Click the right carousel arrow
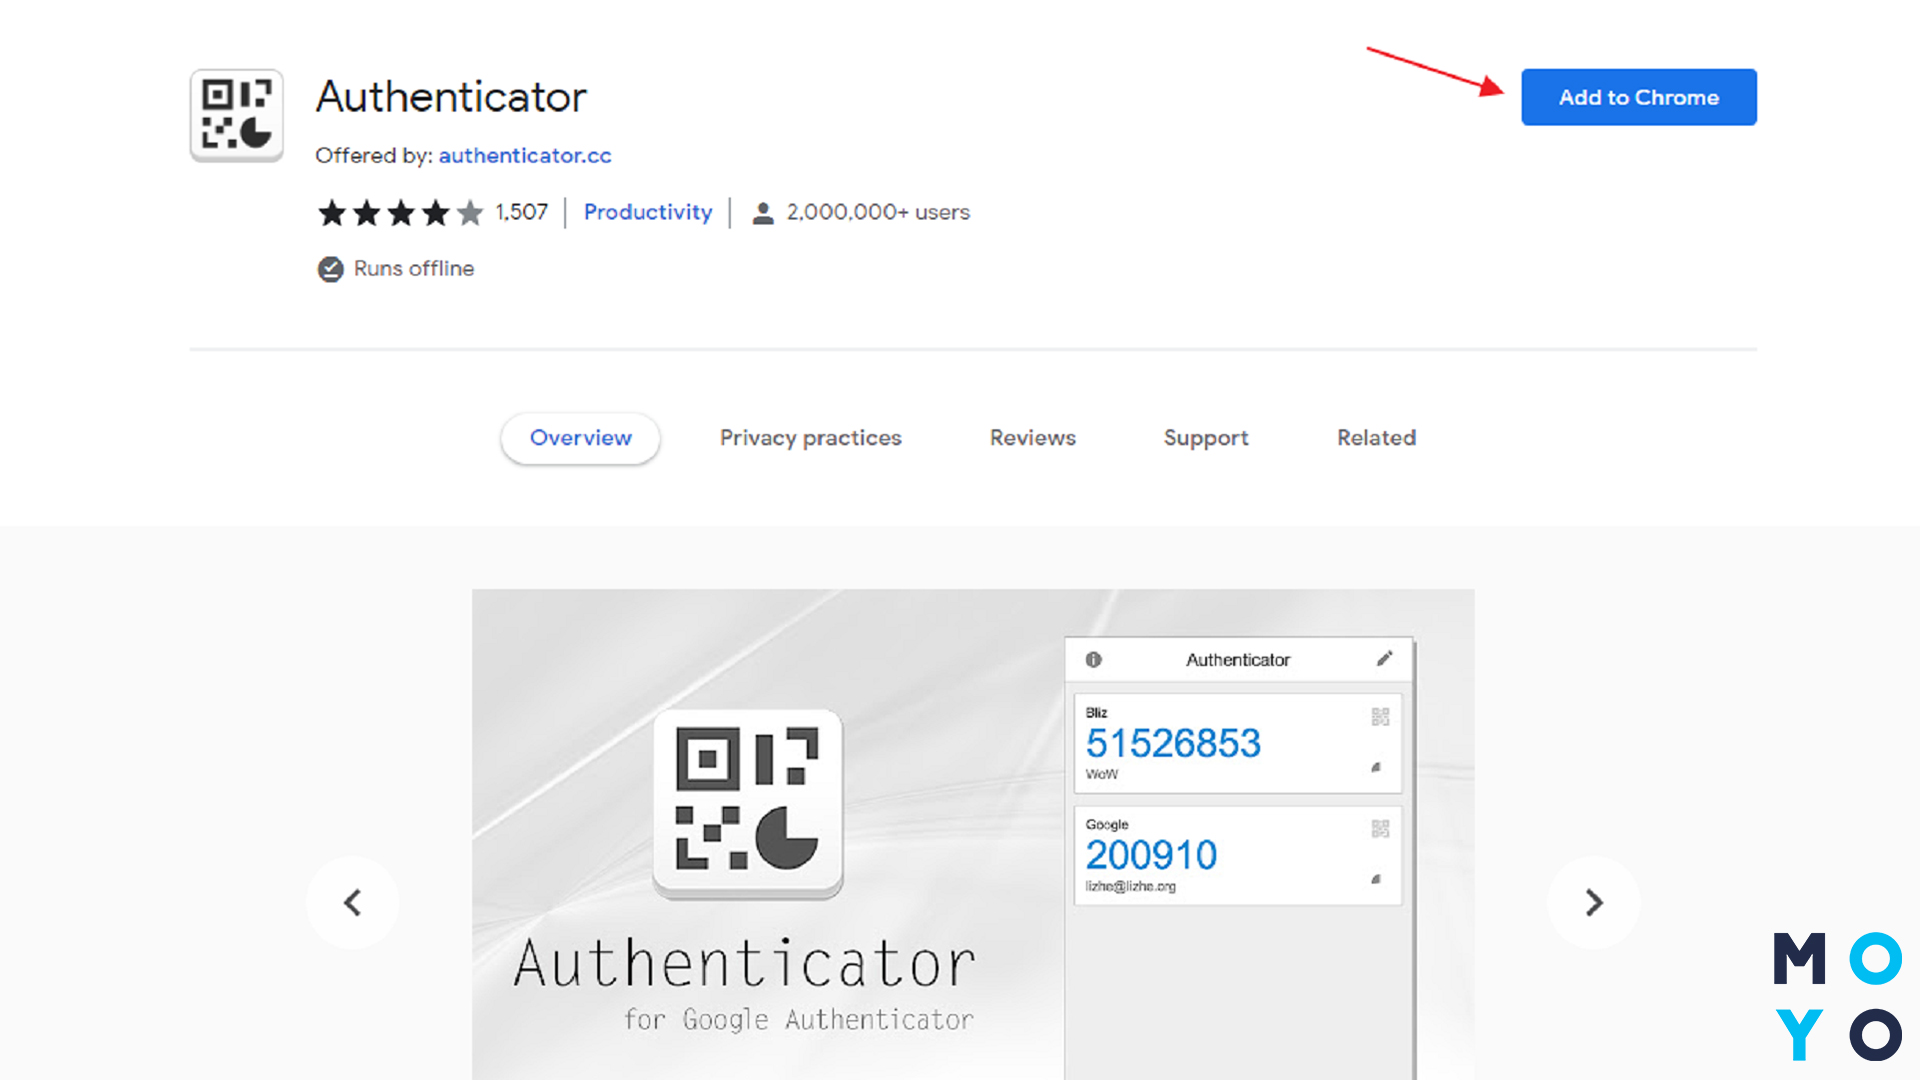Viewport: 1920px width, 1080px height. click(x=1593, y=901)
